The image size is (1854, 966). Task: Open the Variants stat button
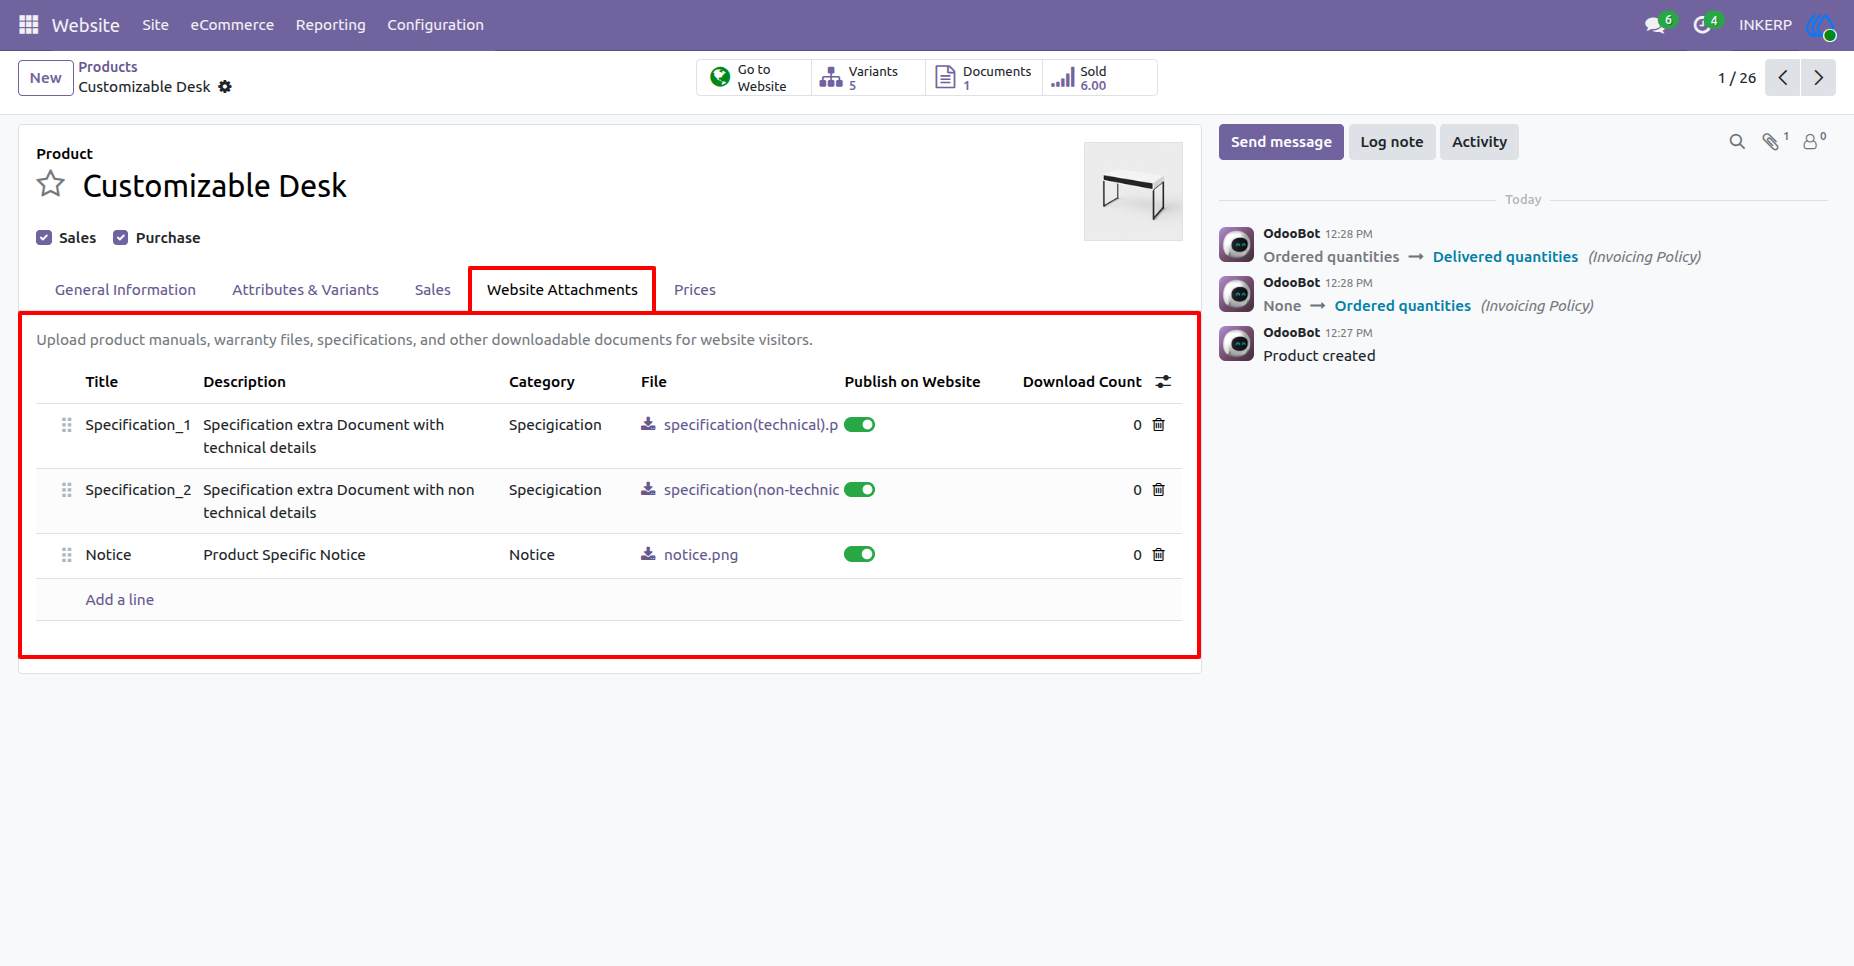click(868, 78)
